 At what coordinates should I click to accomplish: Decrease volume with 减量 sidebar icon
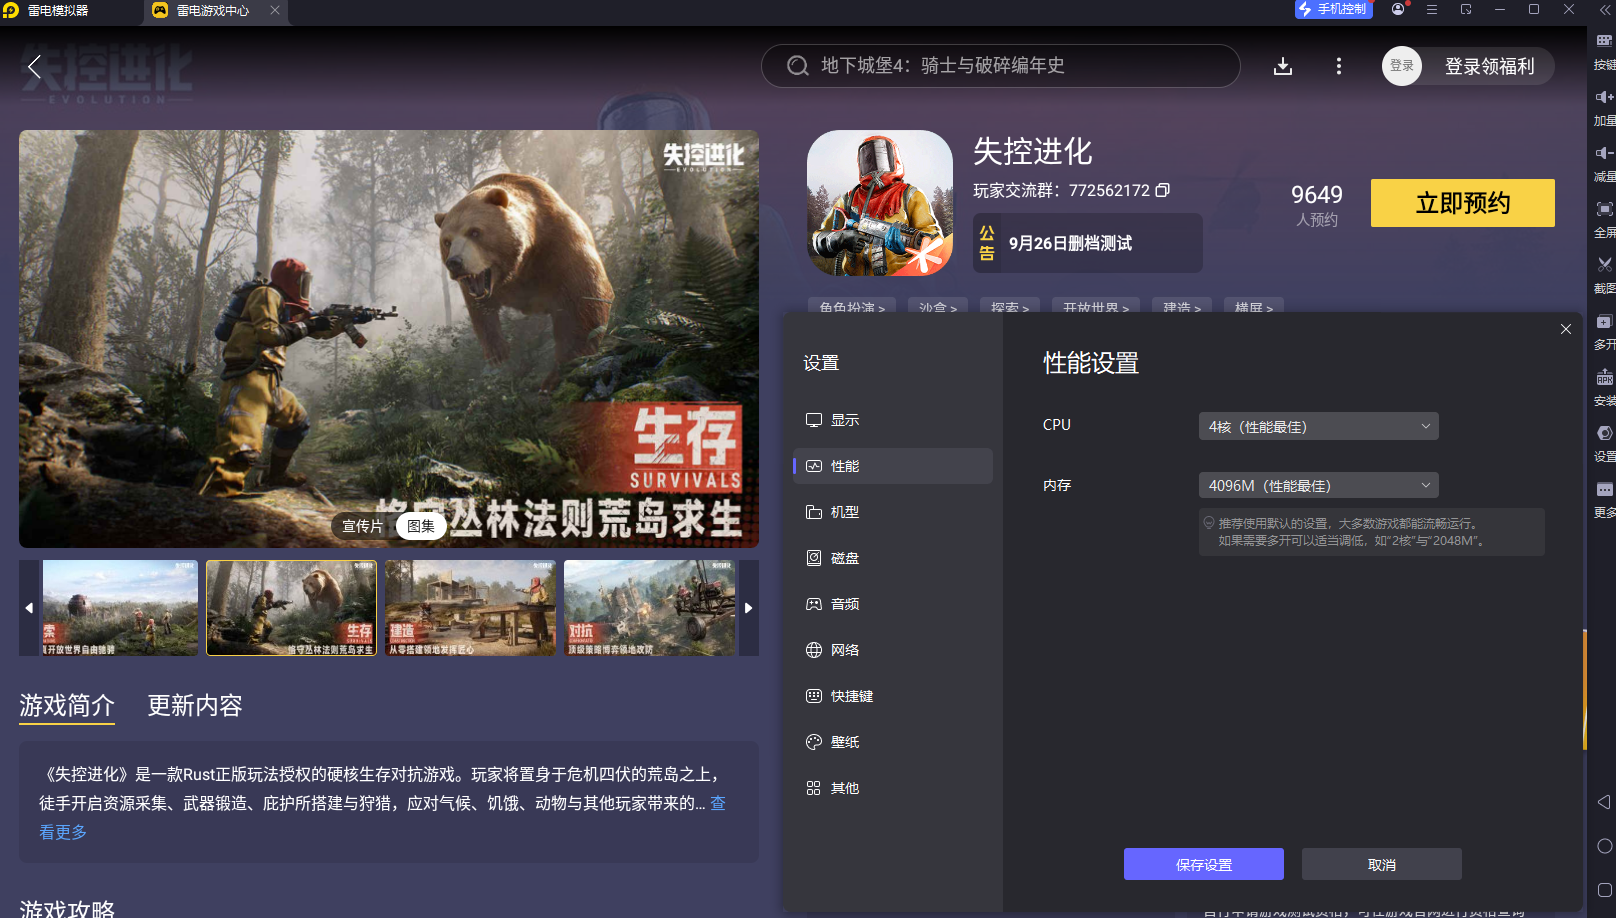(1604, 163)
